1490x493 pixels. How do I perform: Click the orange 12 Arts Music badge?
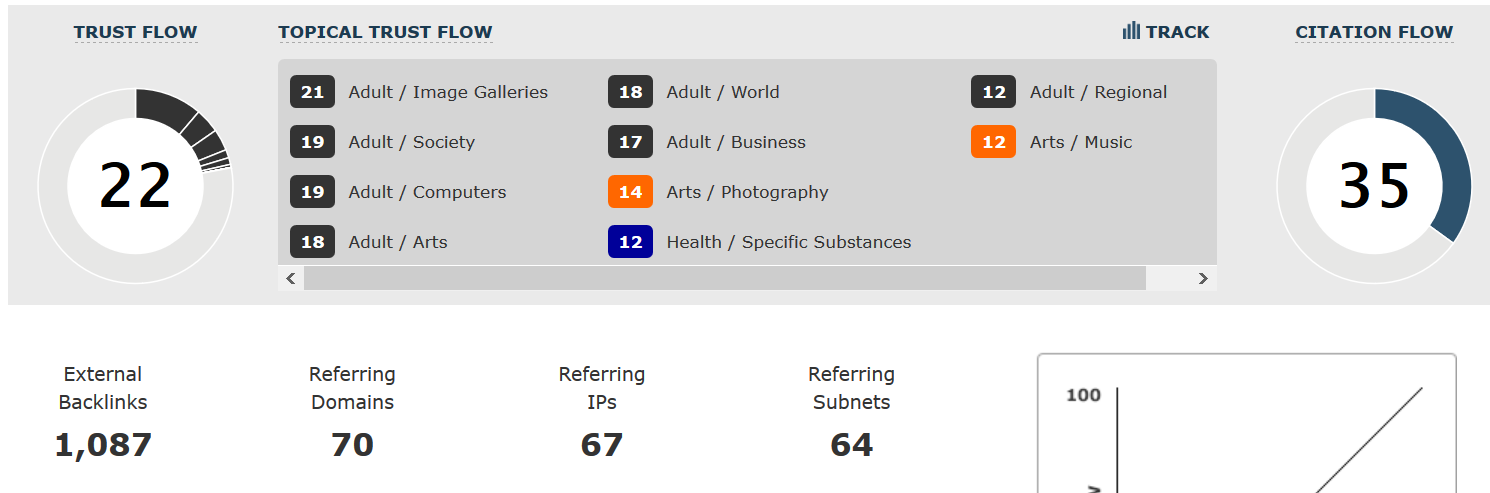[x=993, y=142]
